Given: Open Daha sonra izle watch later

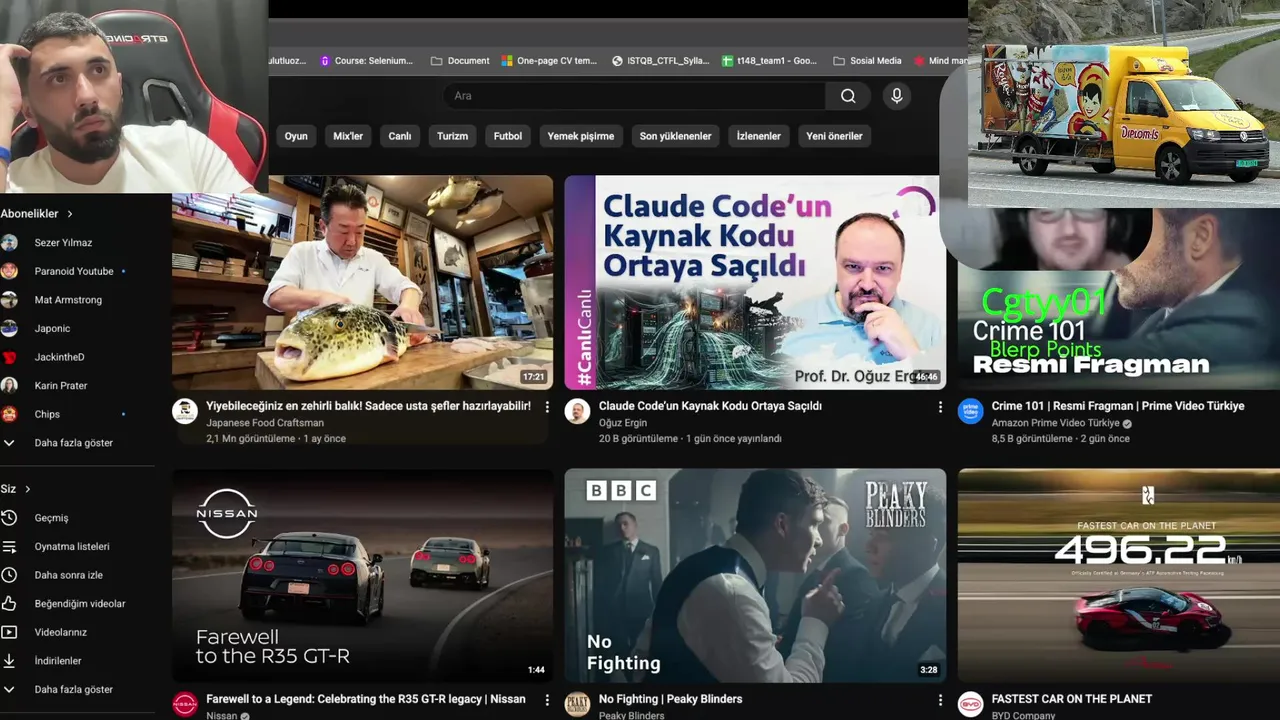Looking at the screenshot, I should [x=68, y=575].
